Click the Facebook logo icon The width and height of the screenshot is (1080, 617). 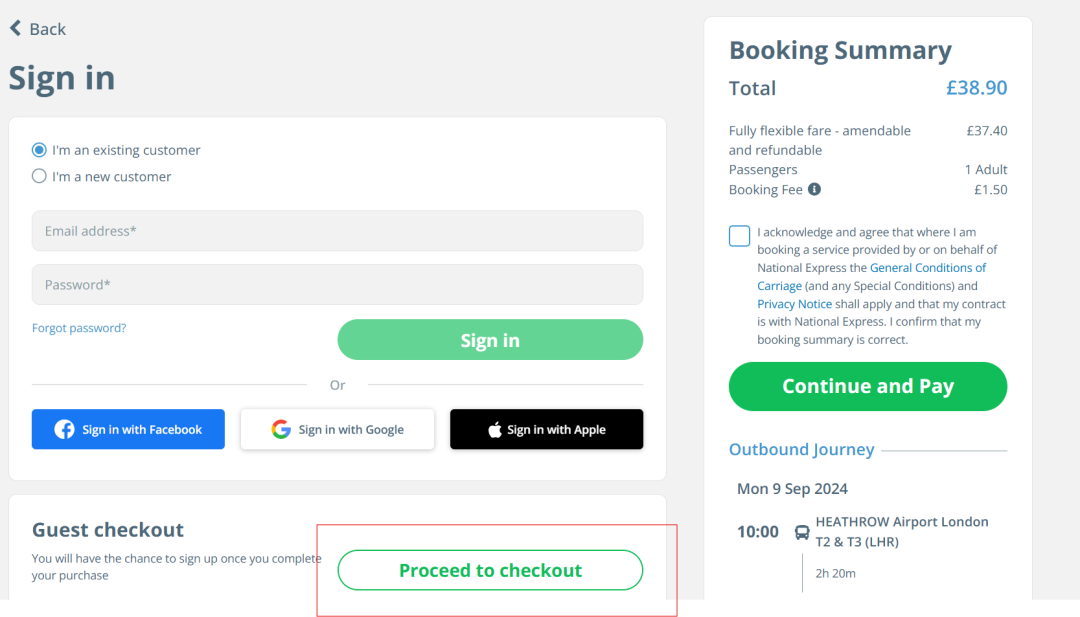point(64,430)
